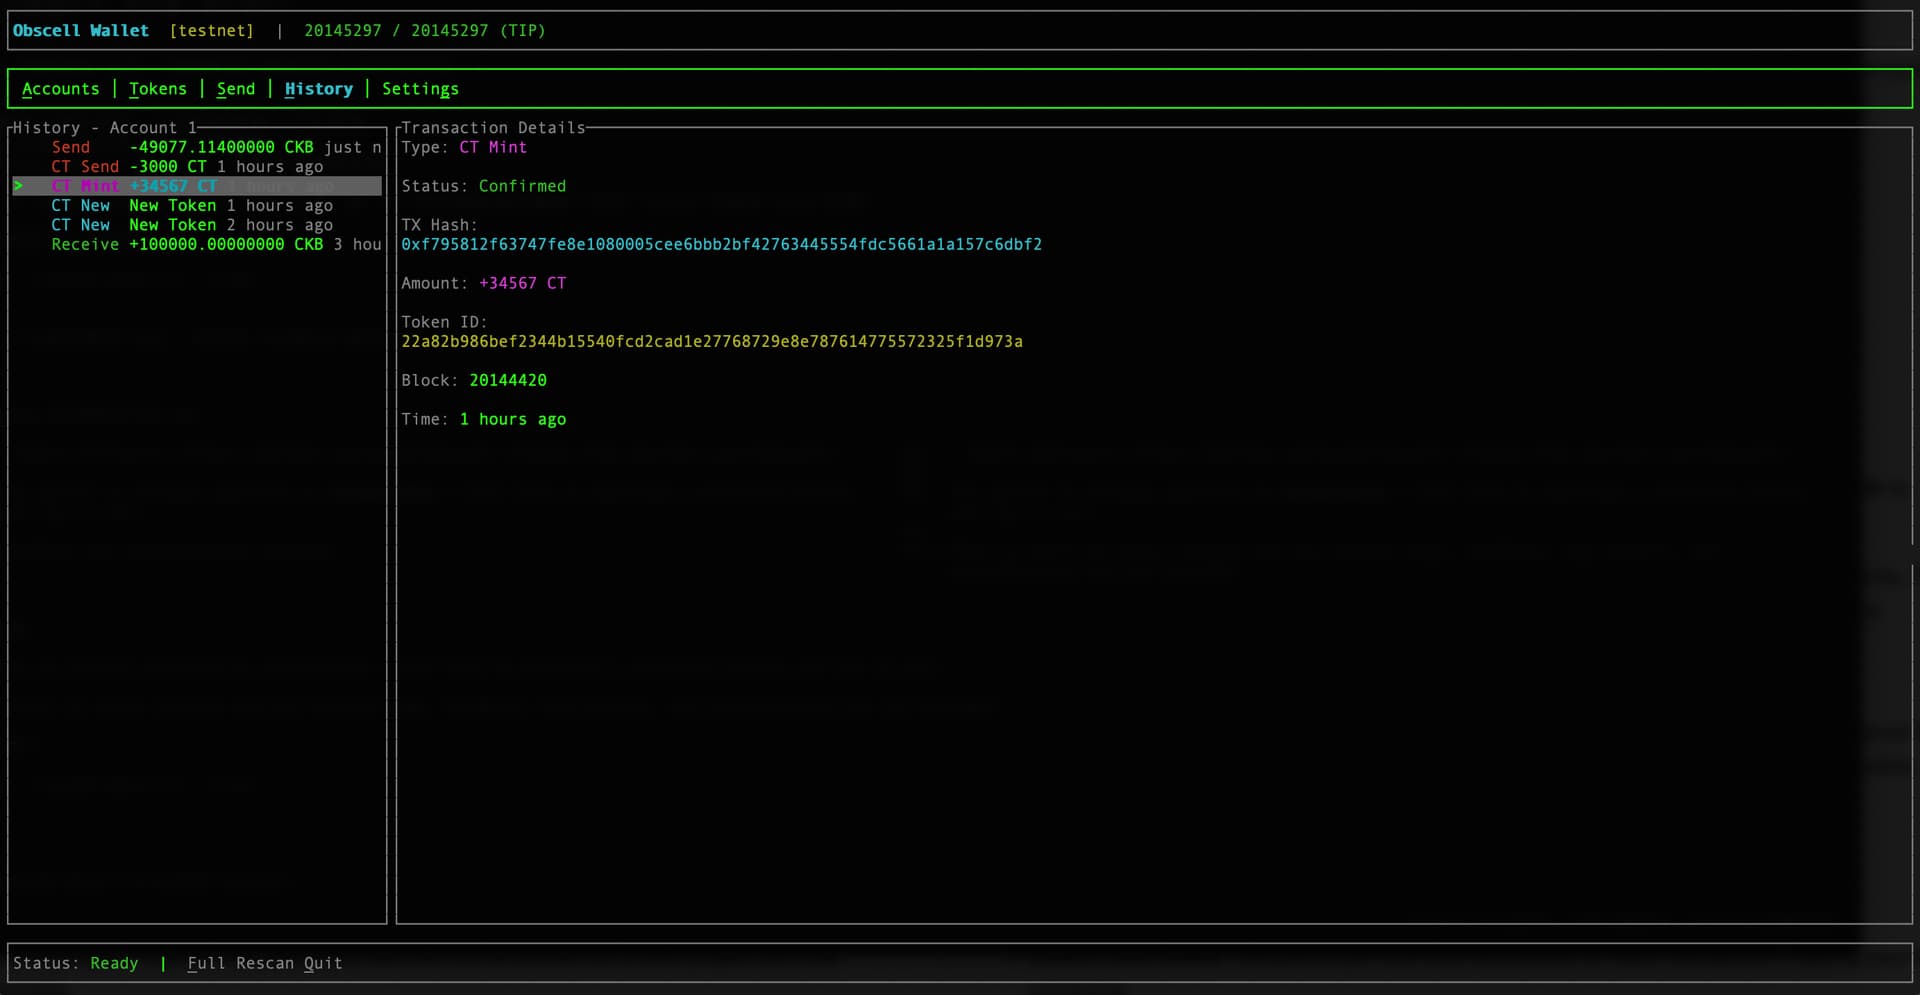
Task: Click the Token ID value 22a82b98...
Action: coord(711,342)
